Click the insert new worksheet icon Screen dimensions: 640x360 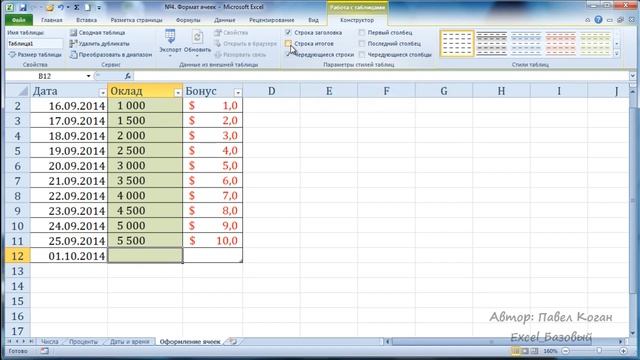click(233, 342)
